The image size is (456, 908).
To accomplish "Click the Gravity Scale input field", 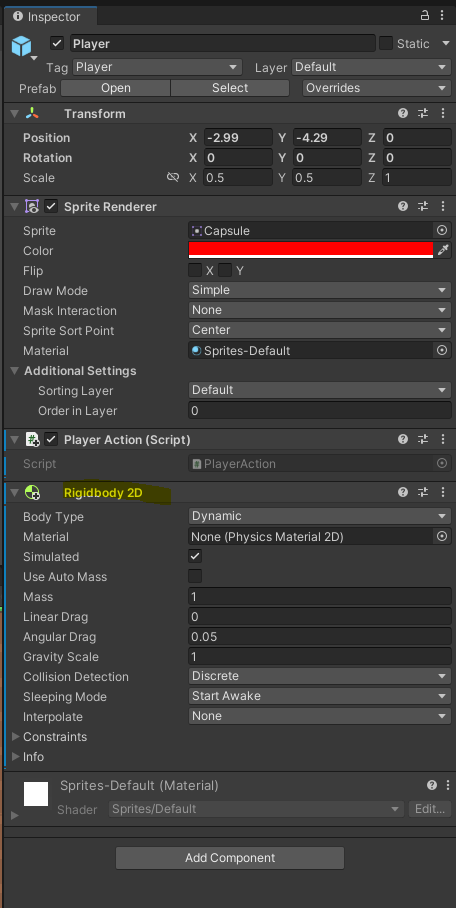I will pyautogui.click(x=320, y=656).
